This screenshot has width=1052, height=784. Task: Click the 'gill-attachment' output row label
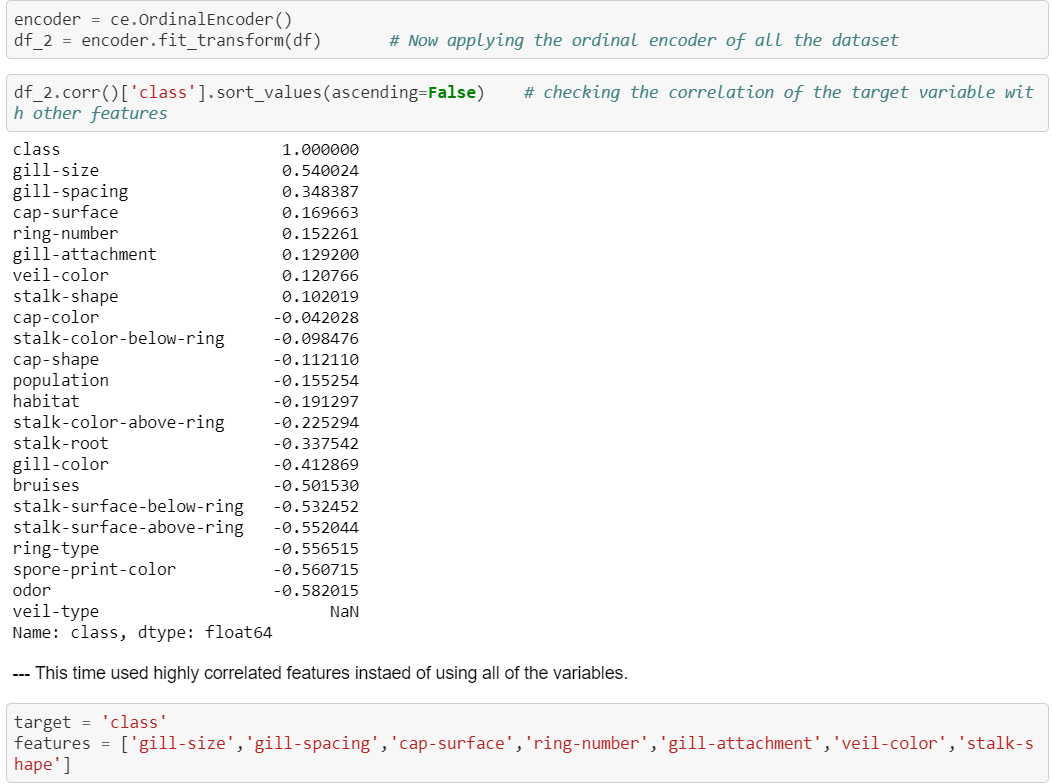pos(85,254)
